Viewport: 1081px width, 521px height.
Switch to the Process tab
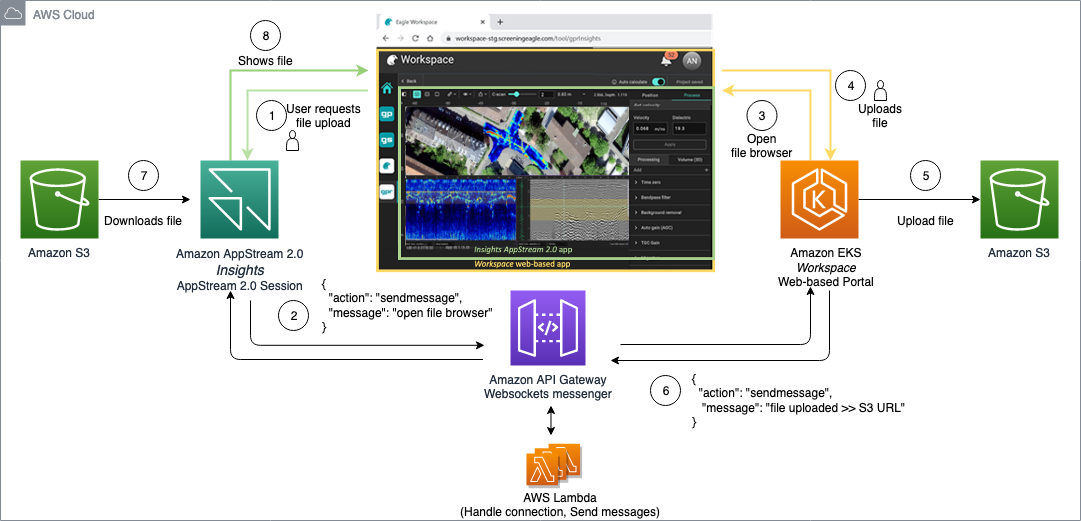coord(691,95)
